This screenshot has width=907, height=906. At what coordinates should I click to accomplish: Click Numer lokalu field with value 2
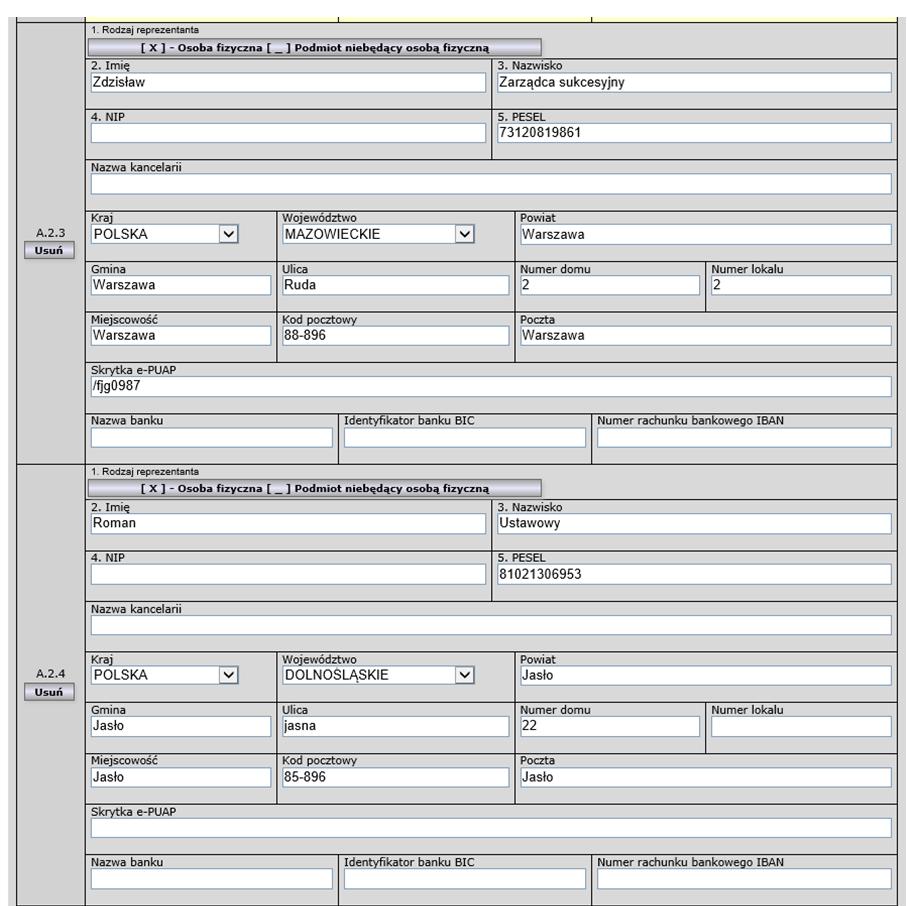[801, 285]
